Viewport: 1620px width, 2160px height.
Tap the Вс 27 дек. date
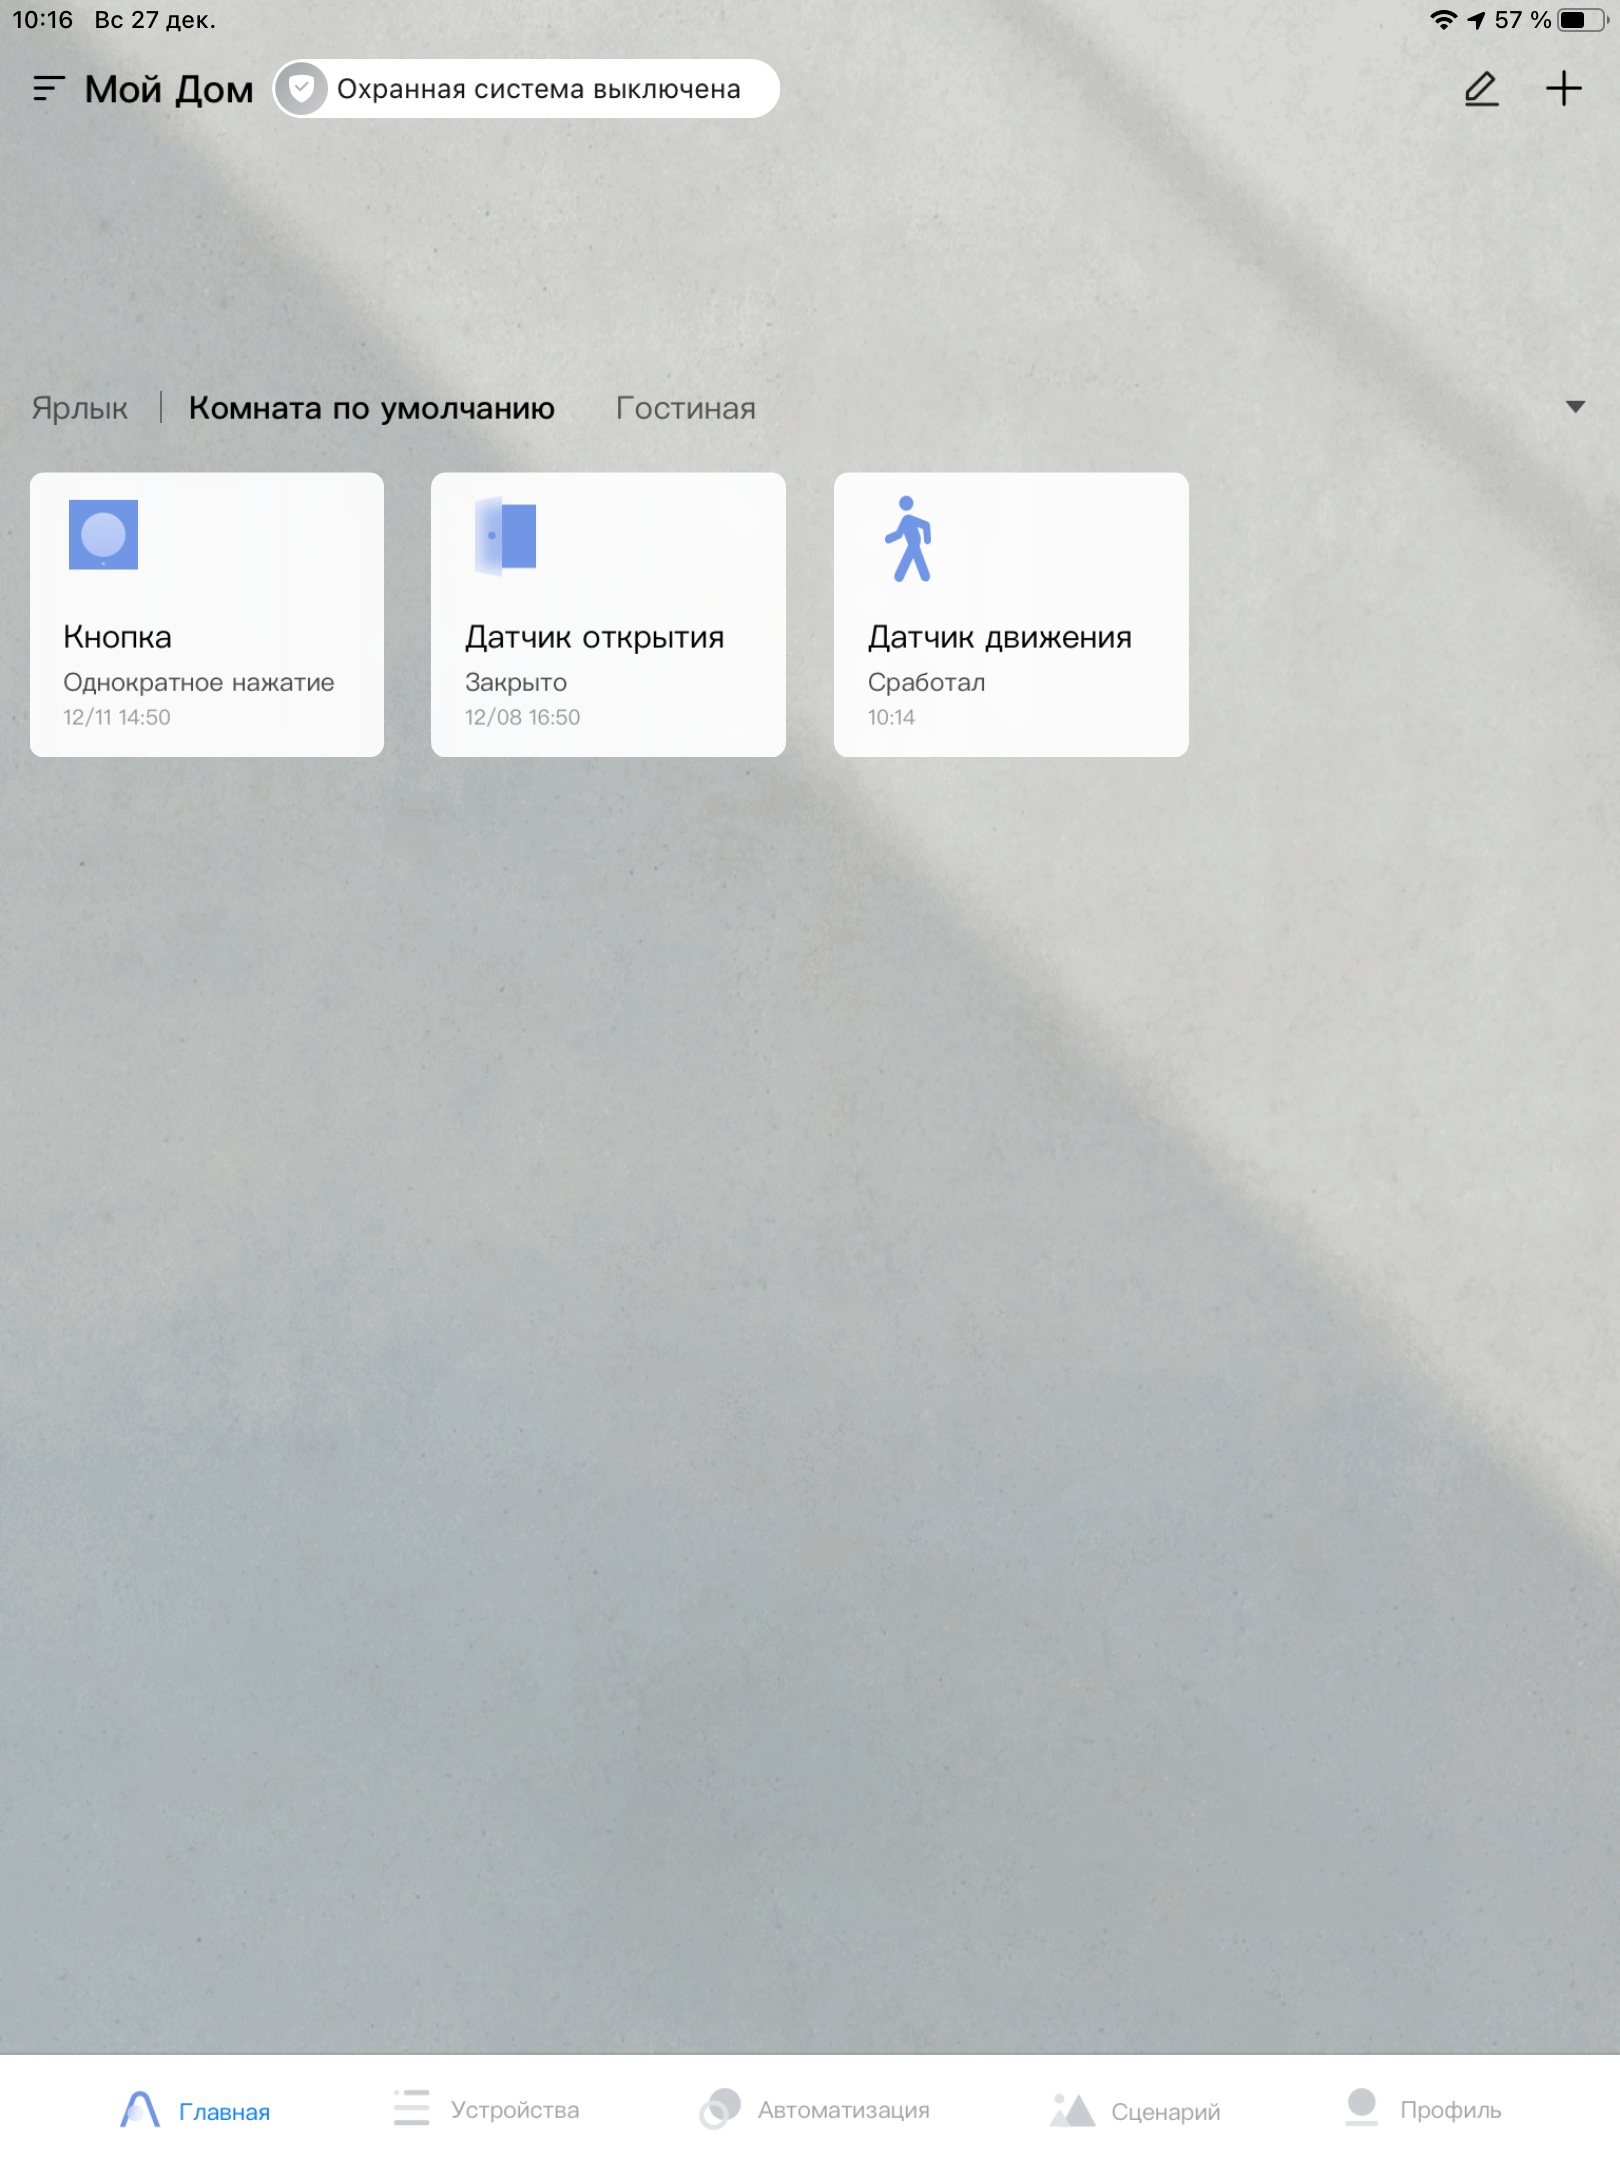155,20
